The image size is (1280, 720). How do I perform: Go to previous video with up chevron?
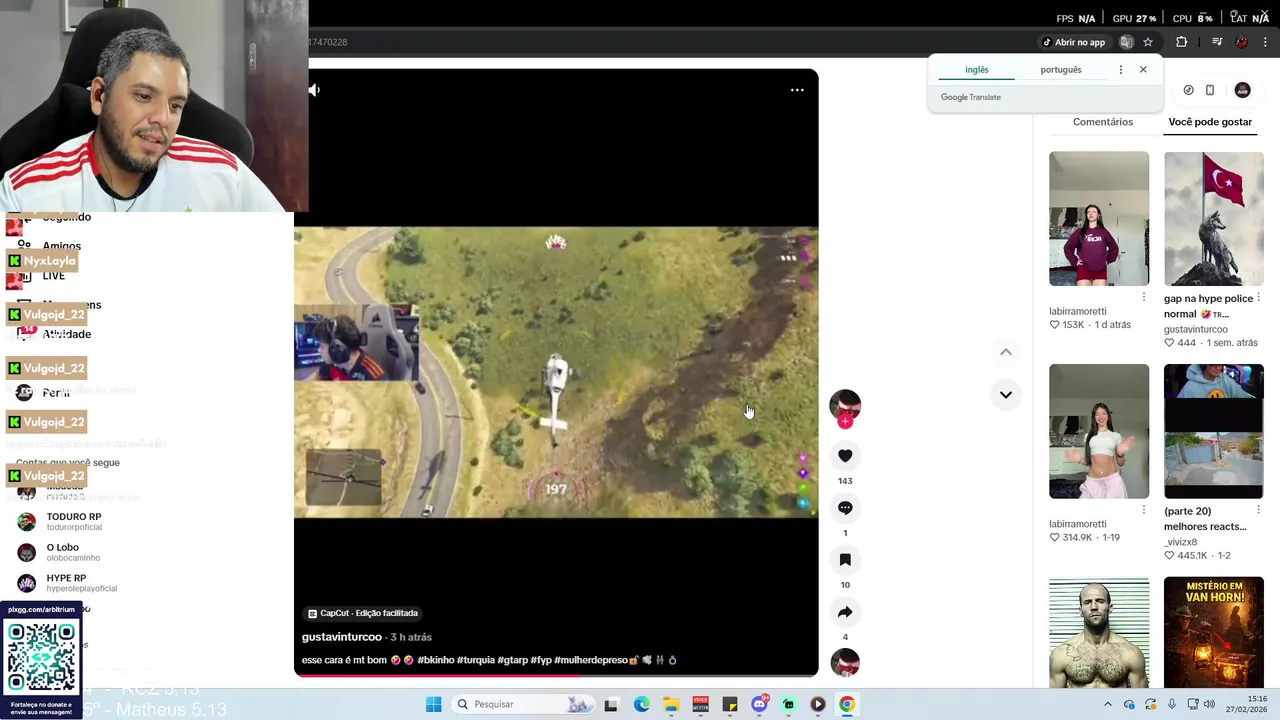coord(1006,352)
